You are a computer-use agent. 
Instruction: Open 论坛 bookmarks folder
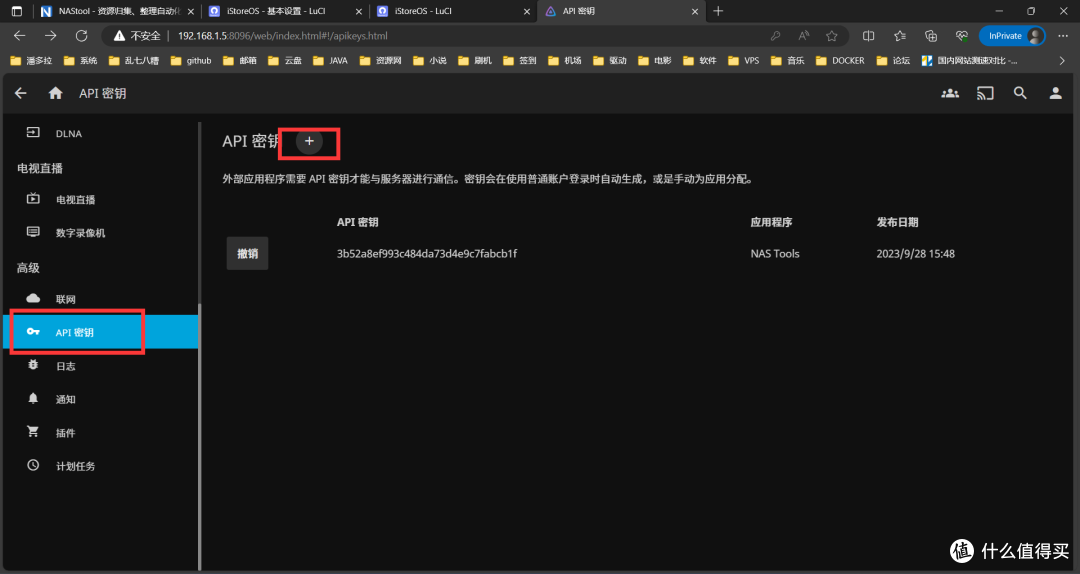(893, 61)
